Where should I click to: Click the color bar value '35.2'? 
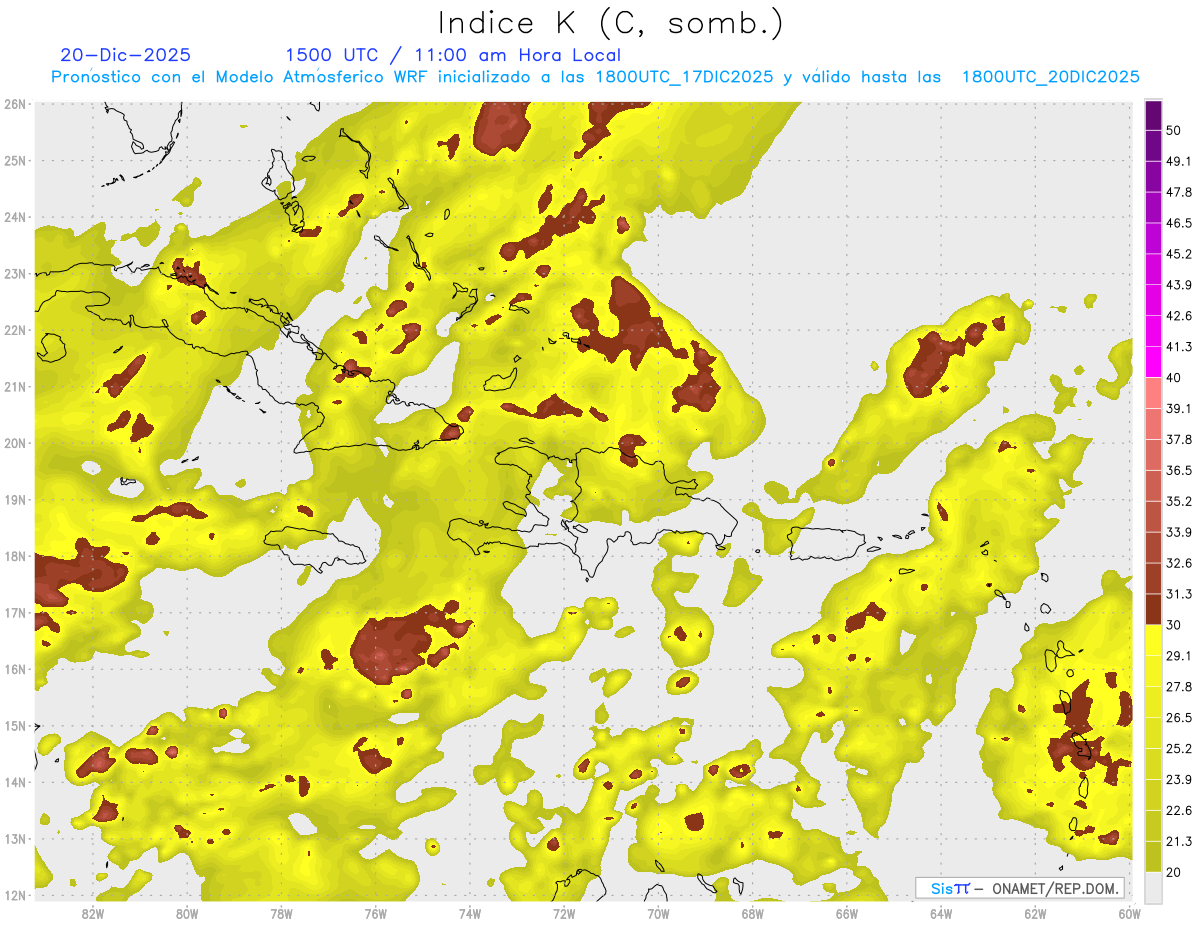1178,501
